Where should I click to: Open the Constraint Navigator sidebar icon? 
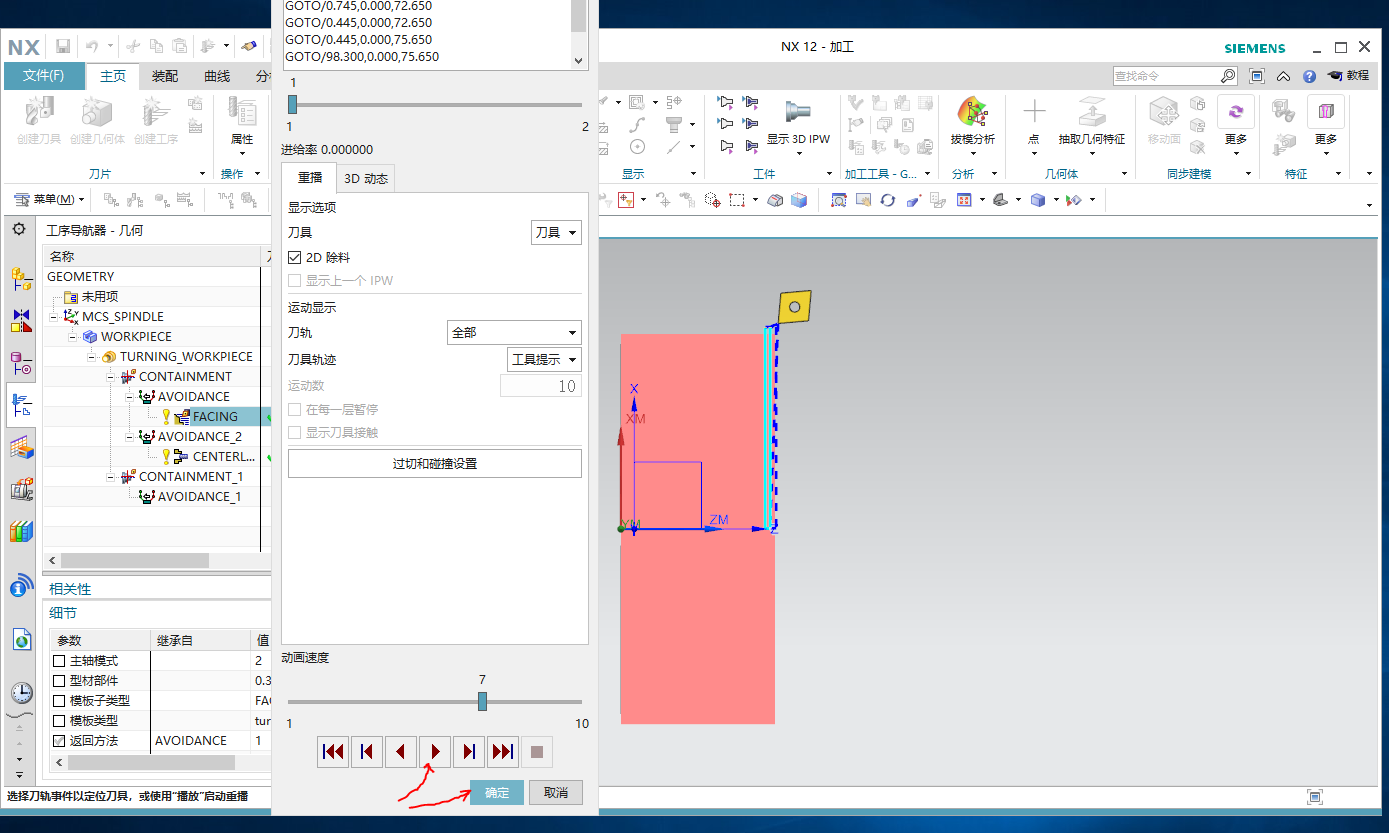[21, 321]
